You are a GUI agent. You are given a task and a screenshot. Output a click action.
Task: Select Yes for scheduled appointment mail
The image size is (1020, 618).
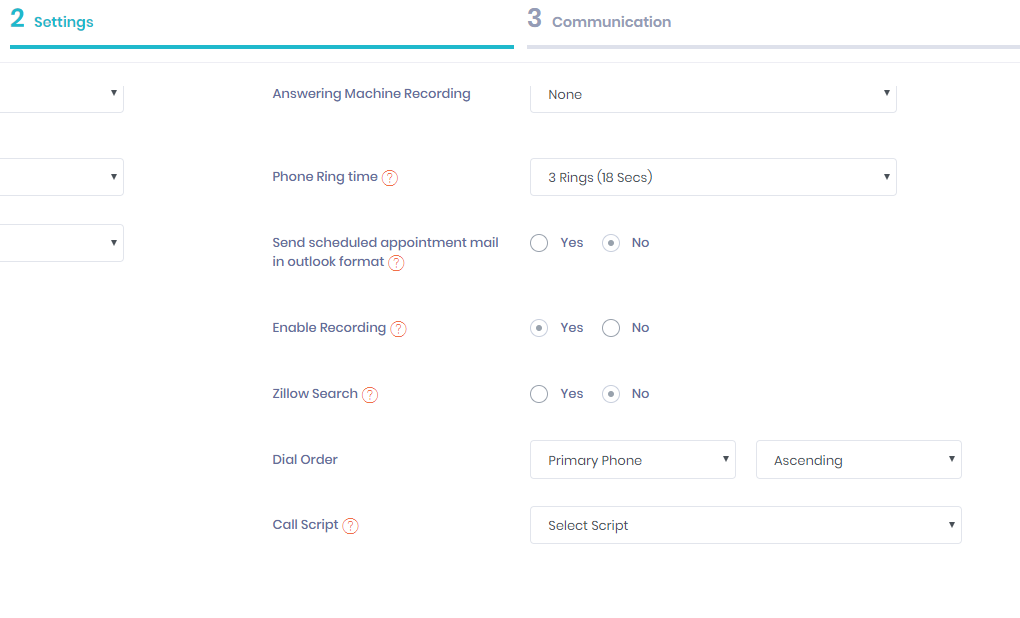coord(539,242)
